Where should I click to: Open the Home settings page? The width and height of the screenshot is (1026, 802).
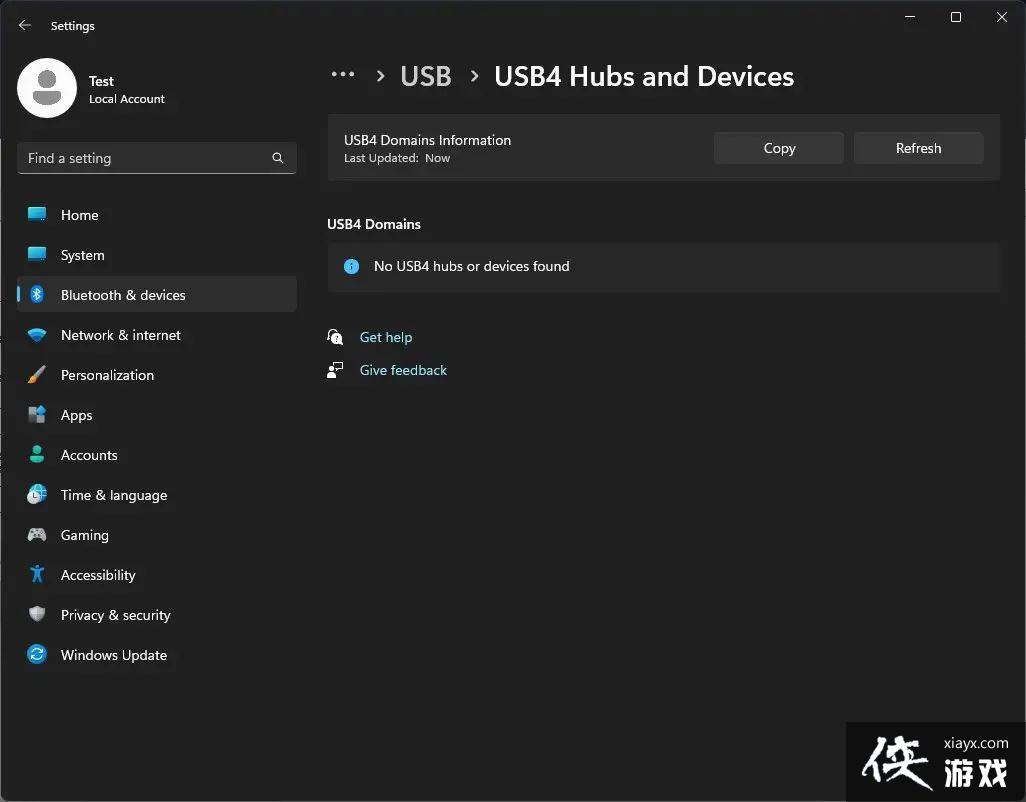tap(79, 215)
